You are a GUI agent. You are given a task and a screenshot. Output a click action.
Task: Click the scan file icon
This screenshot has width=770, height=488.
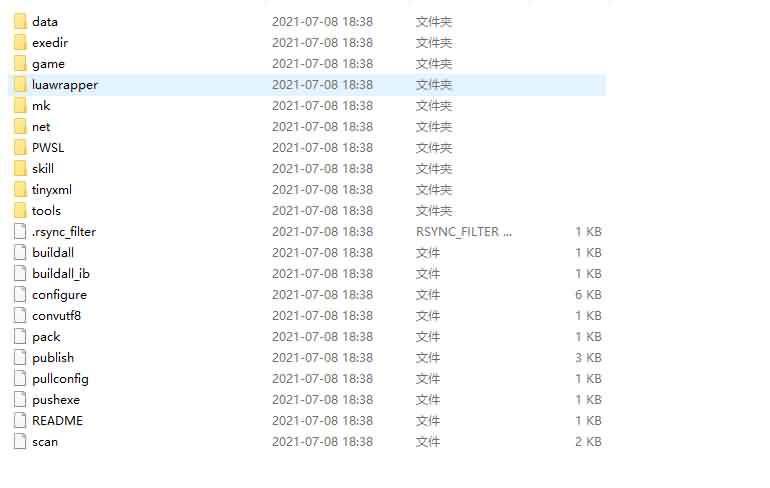(20, 442)
